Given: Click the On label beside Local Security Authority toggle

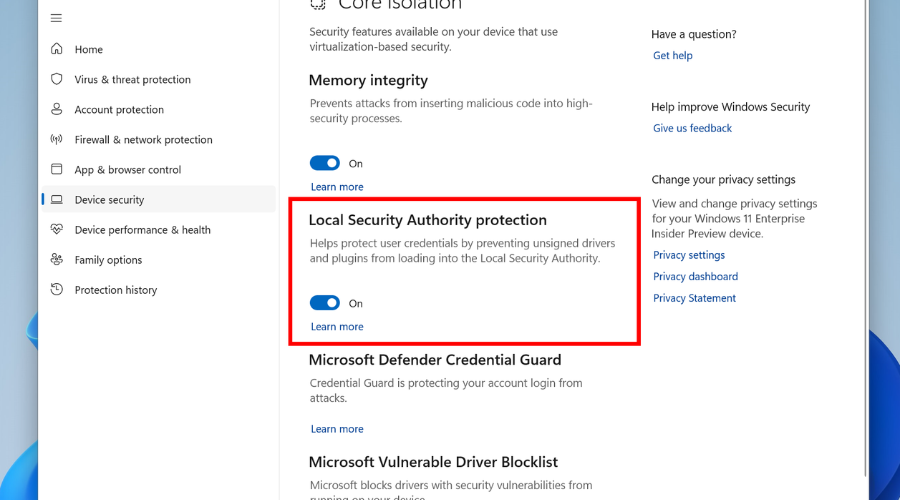Looking at the screenshot, I should point(356,304).
